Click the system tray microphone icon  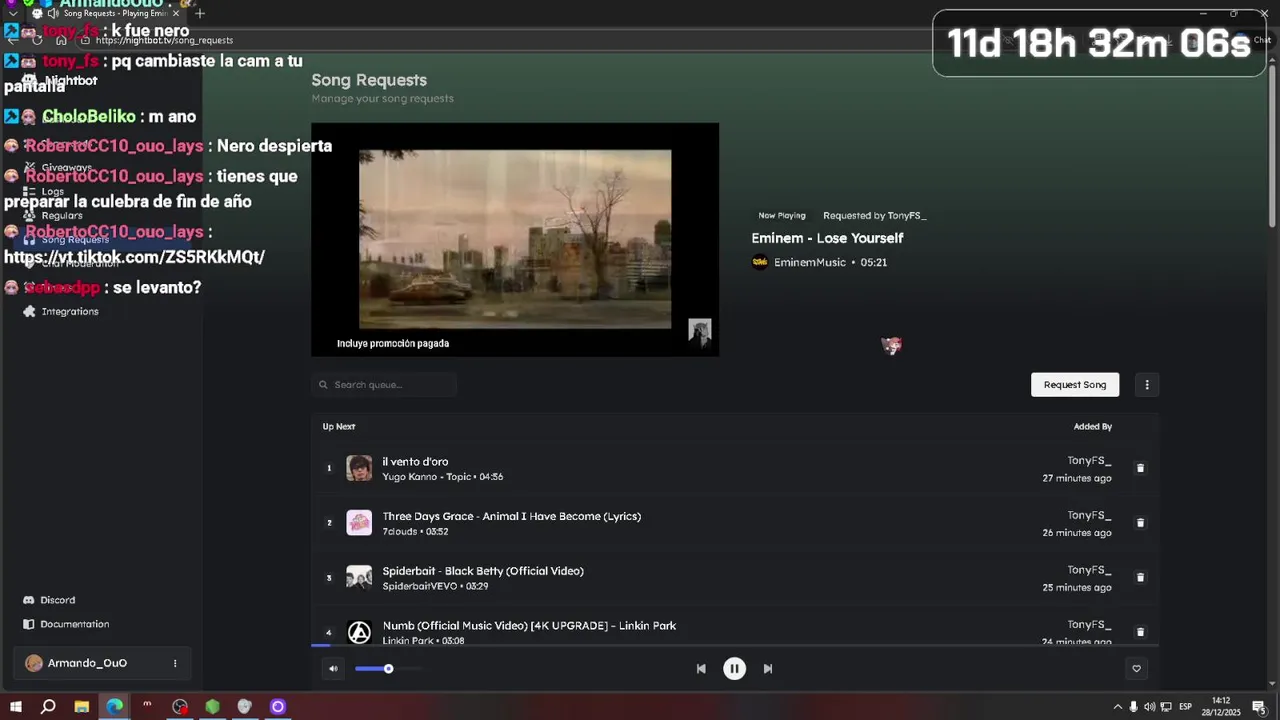[1133, 707]
